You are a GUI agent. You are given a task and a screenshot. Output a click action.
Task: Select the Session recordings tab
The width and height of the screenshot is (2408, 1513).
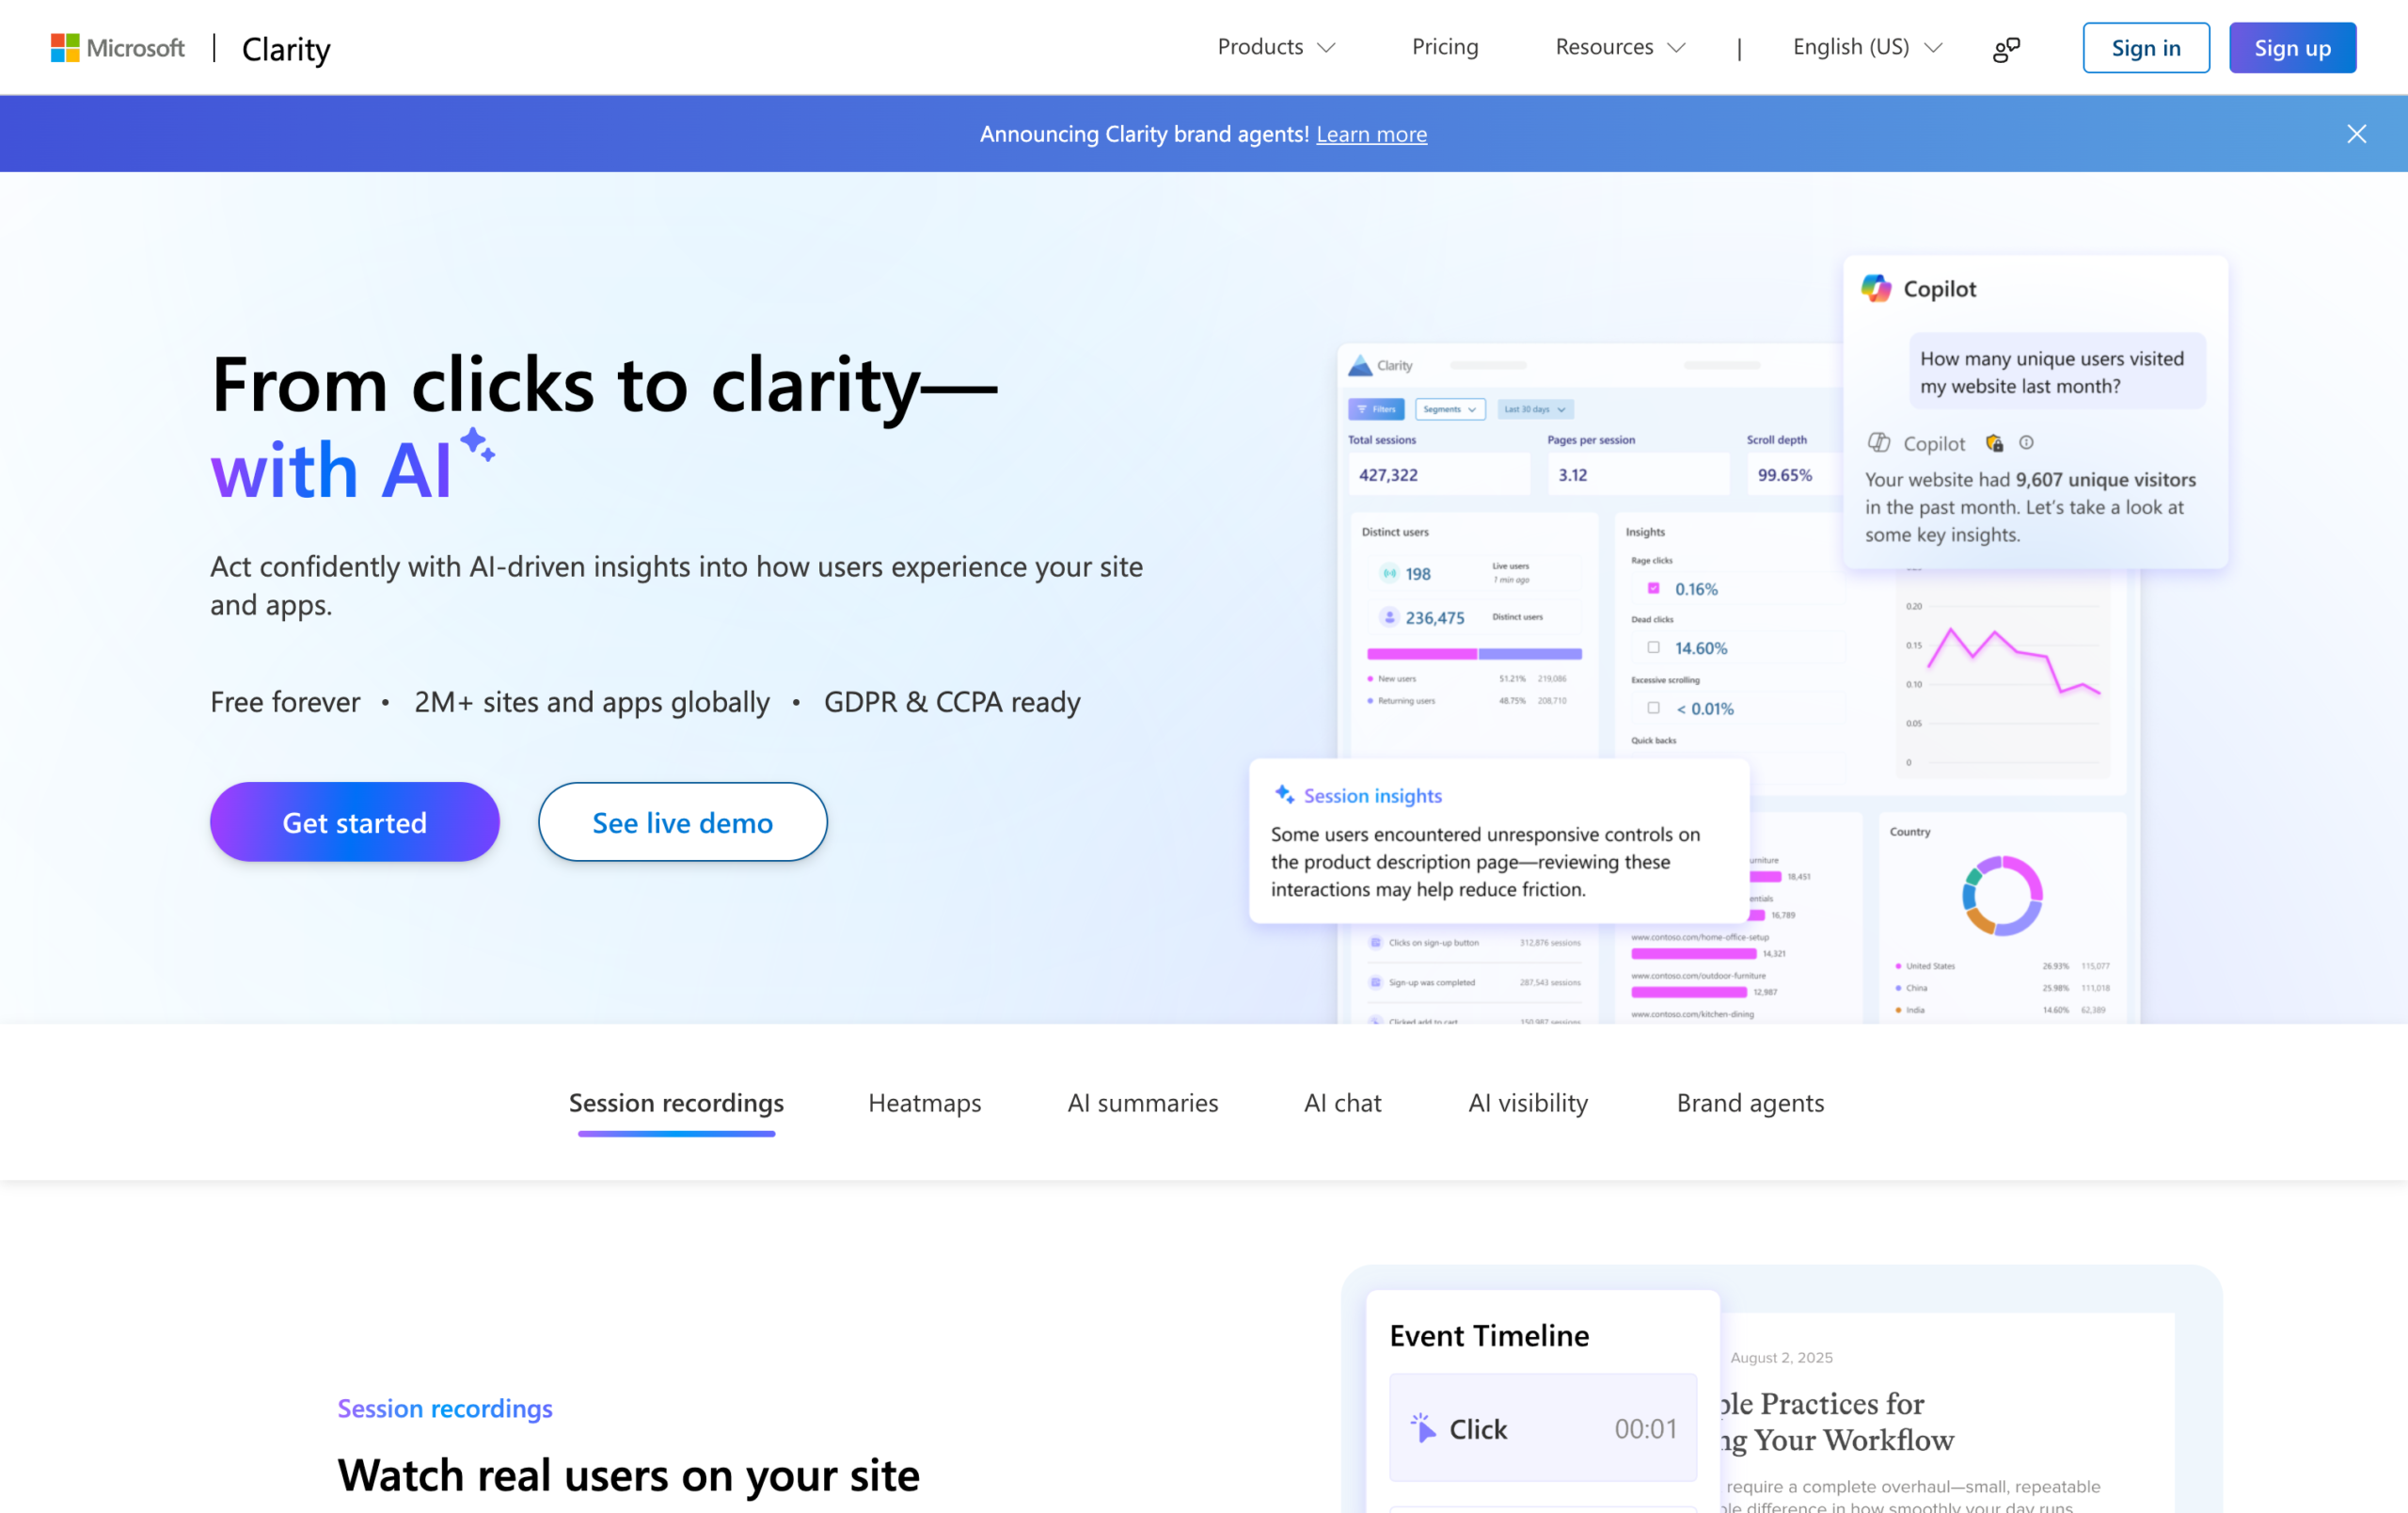click(676, 1103)
